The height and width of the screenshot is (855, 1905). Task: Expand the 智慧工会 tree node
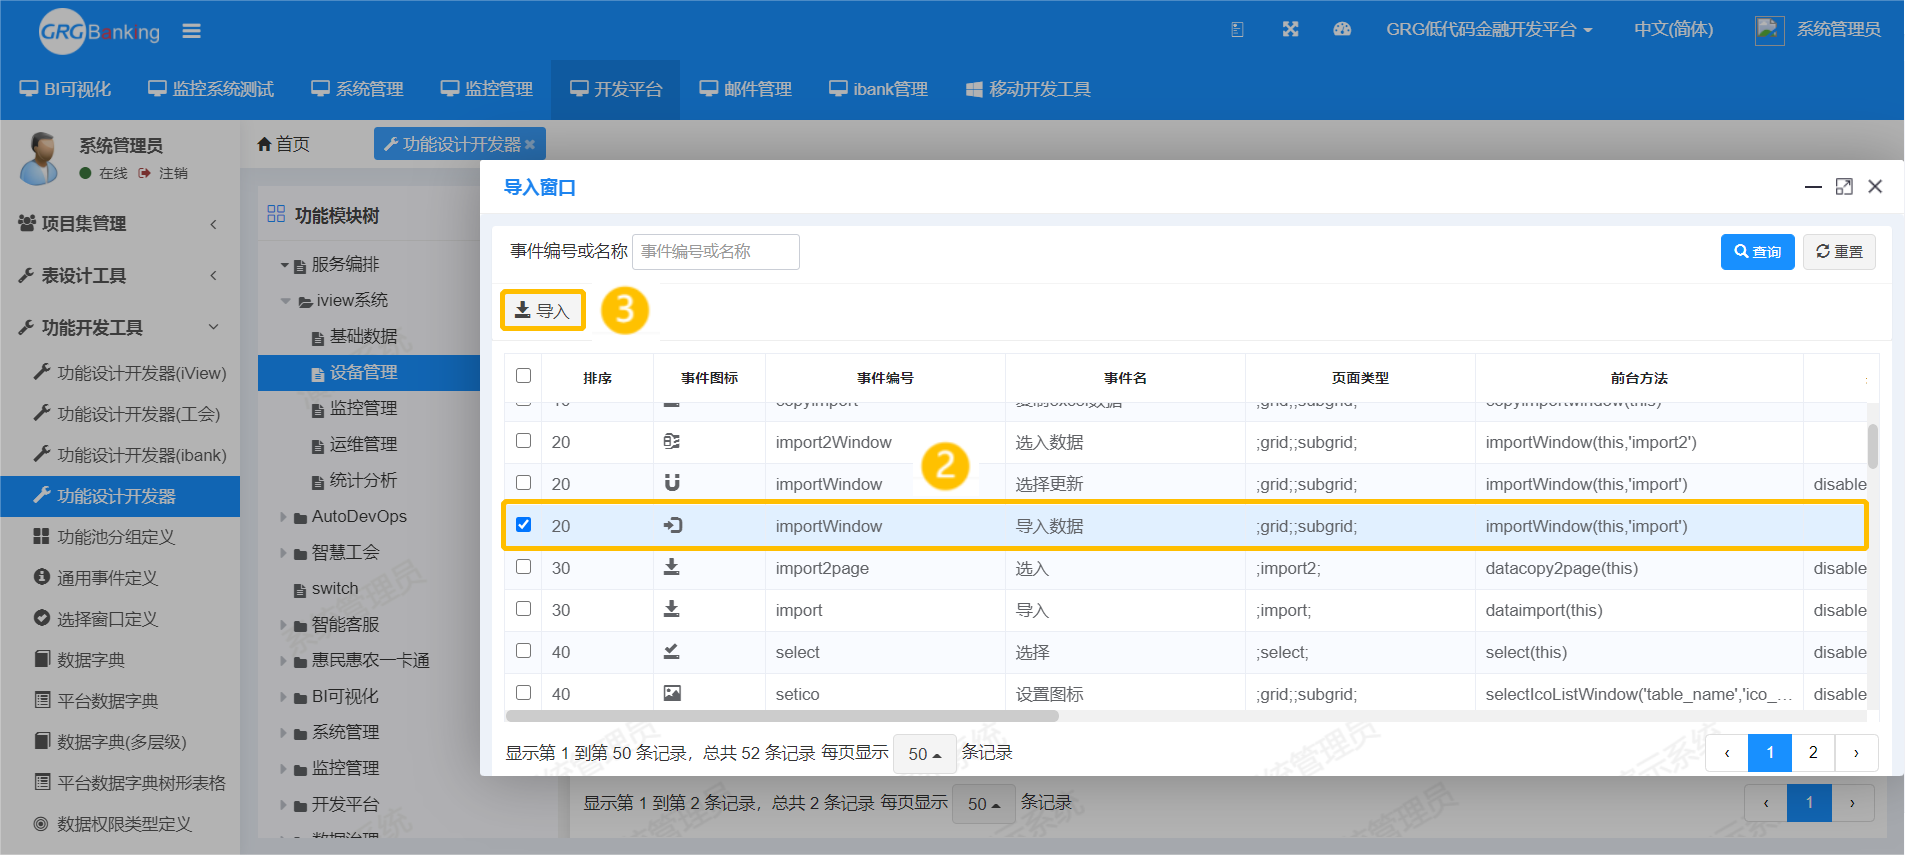[284, 553]
